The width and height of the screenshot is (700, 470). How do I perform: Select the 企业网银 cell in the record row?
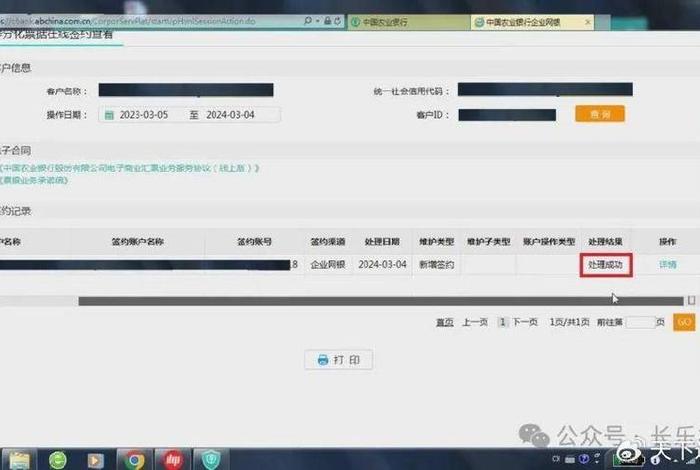[328, 265]
